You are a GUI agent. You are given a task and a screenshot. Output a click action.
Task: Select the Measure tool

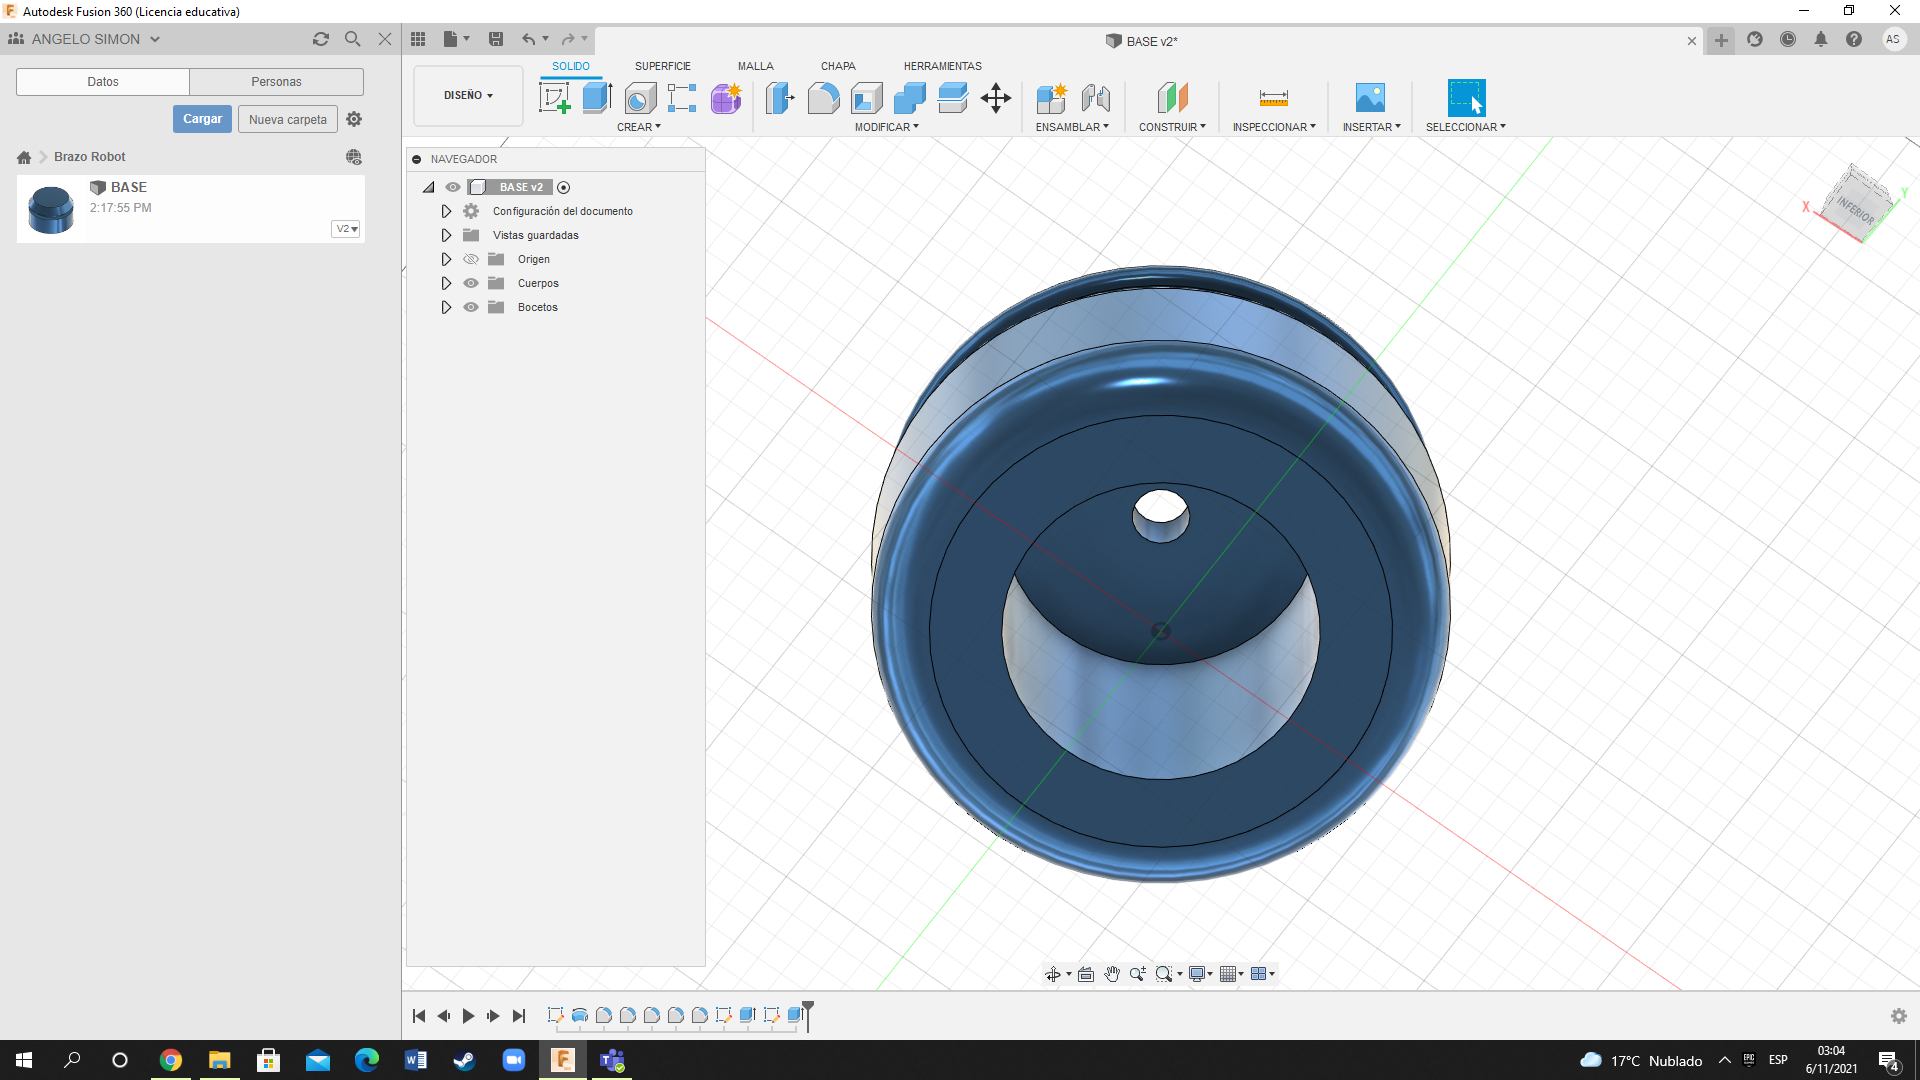tap(1273, 98)
